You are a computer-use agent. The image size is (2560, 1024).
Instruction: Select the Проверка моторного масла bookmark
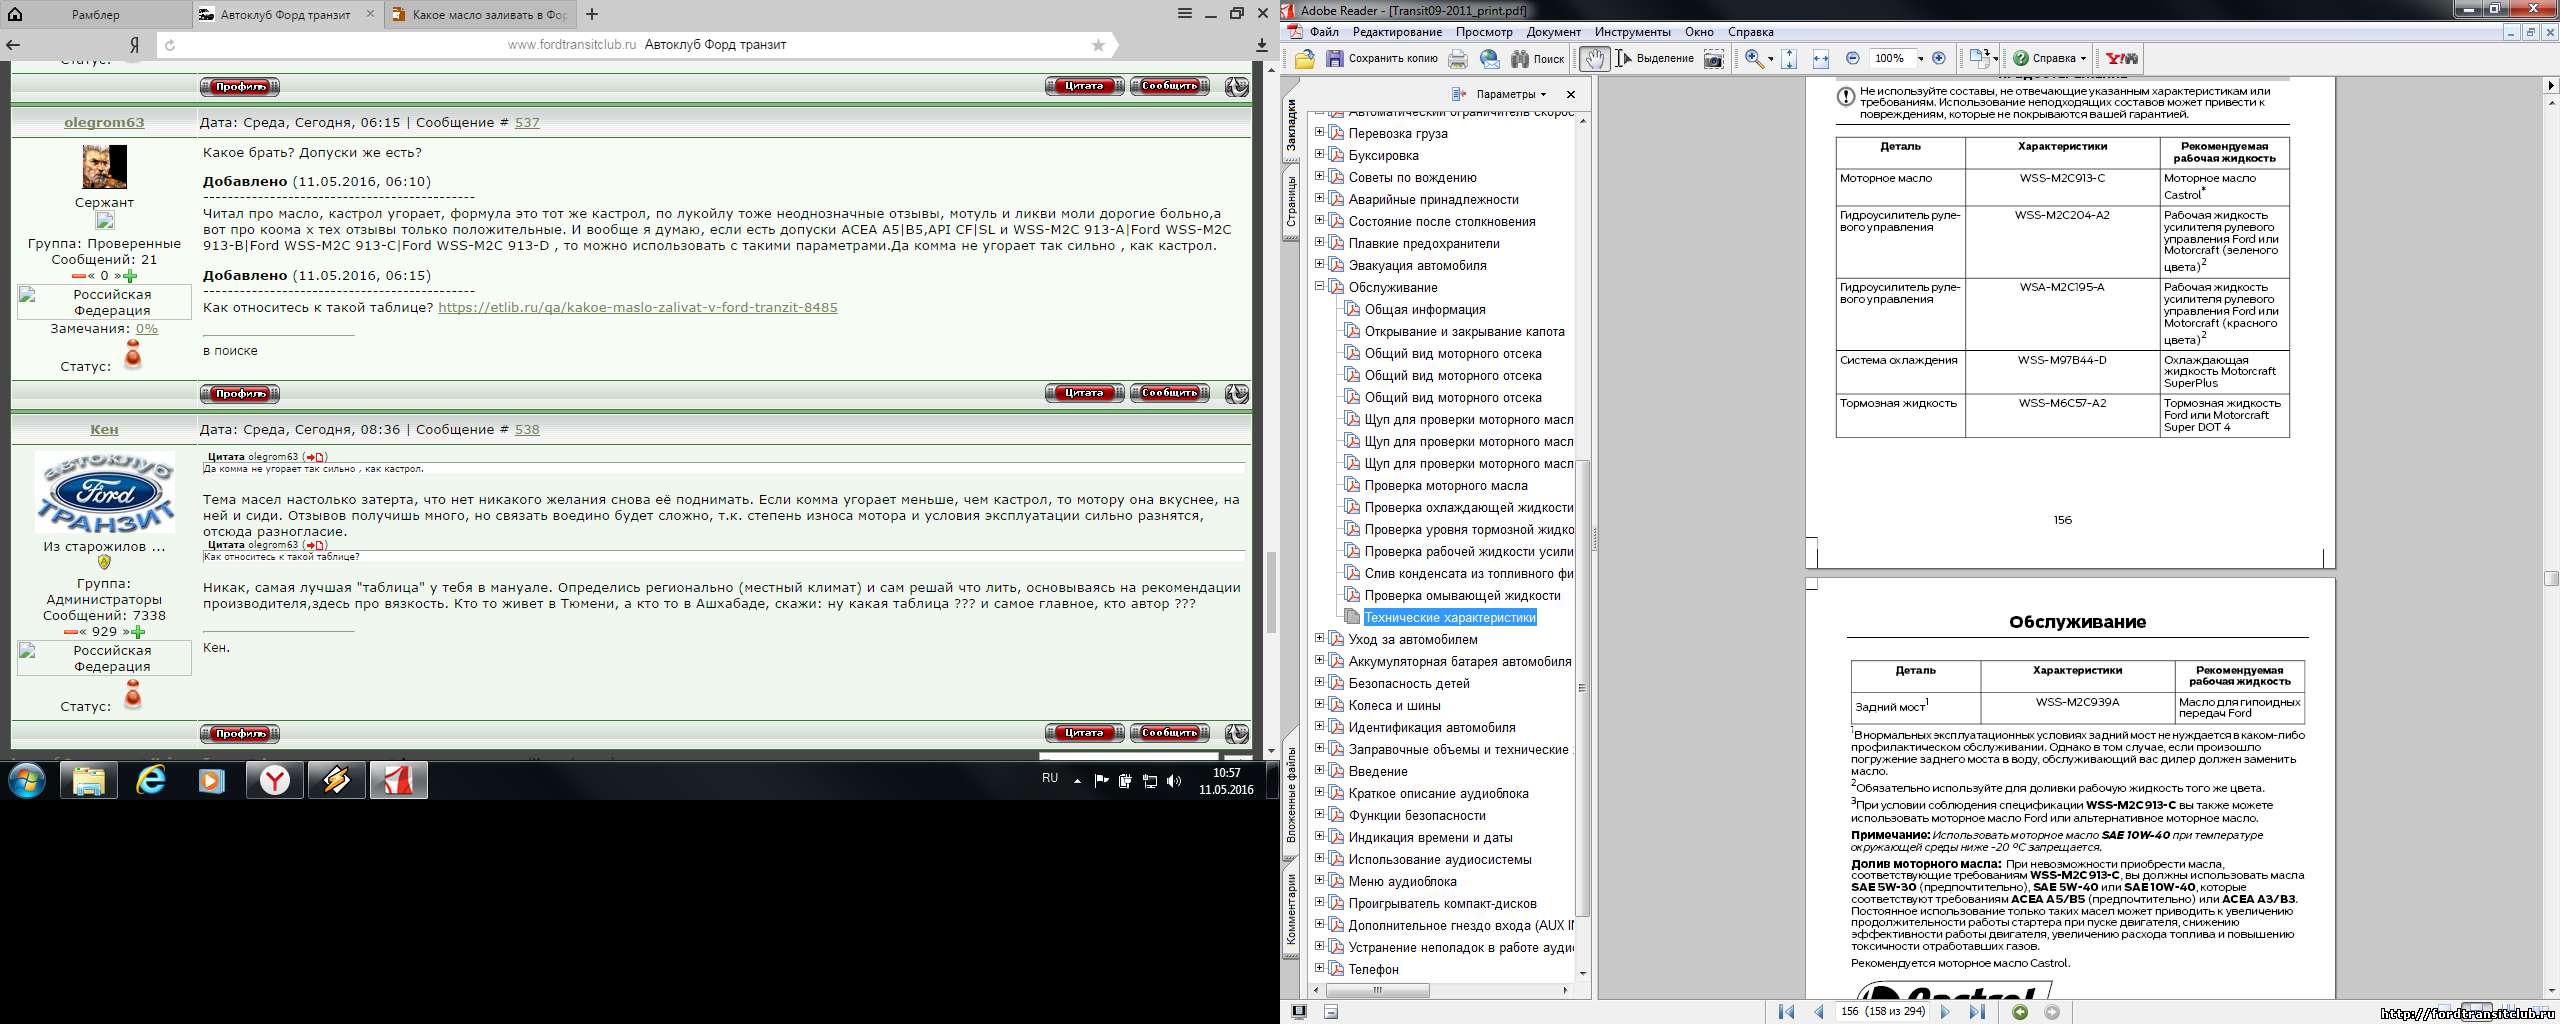click(x=1446, y=485)
